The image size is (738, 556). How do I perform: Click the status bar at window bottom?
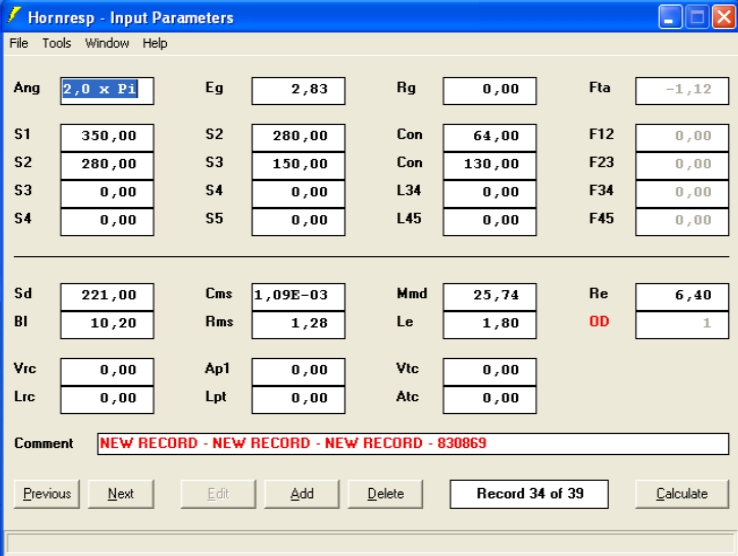[371, 543]
